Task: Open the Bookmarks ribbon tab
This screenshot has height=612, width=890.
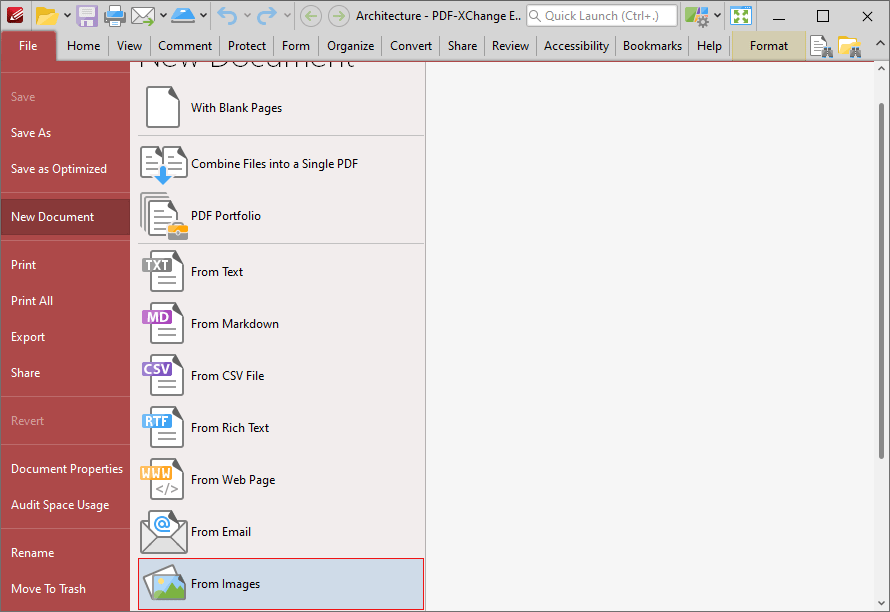Action: click(x=652, y=45)
